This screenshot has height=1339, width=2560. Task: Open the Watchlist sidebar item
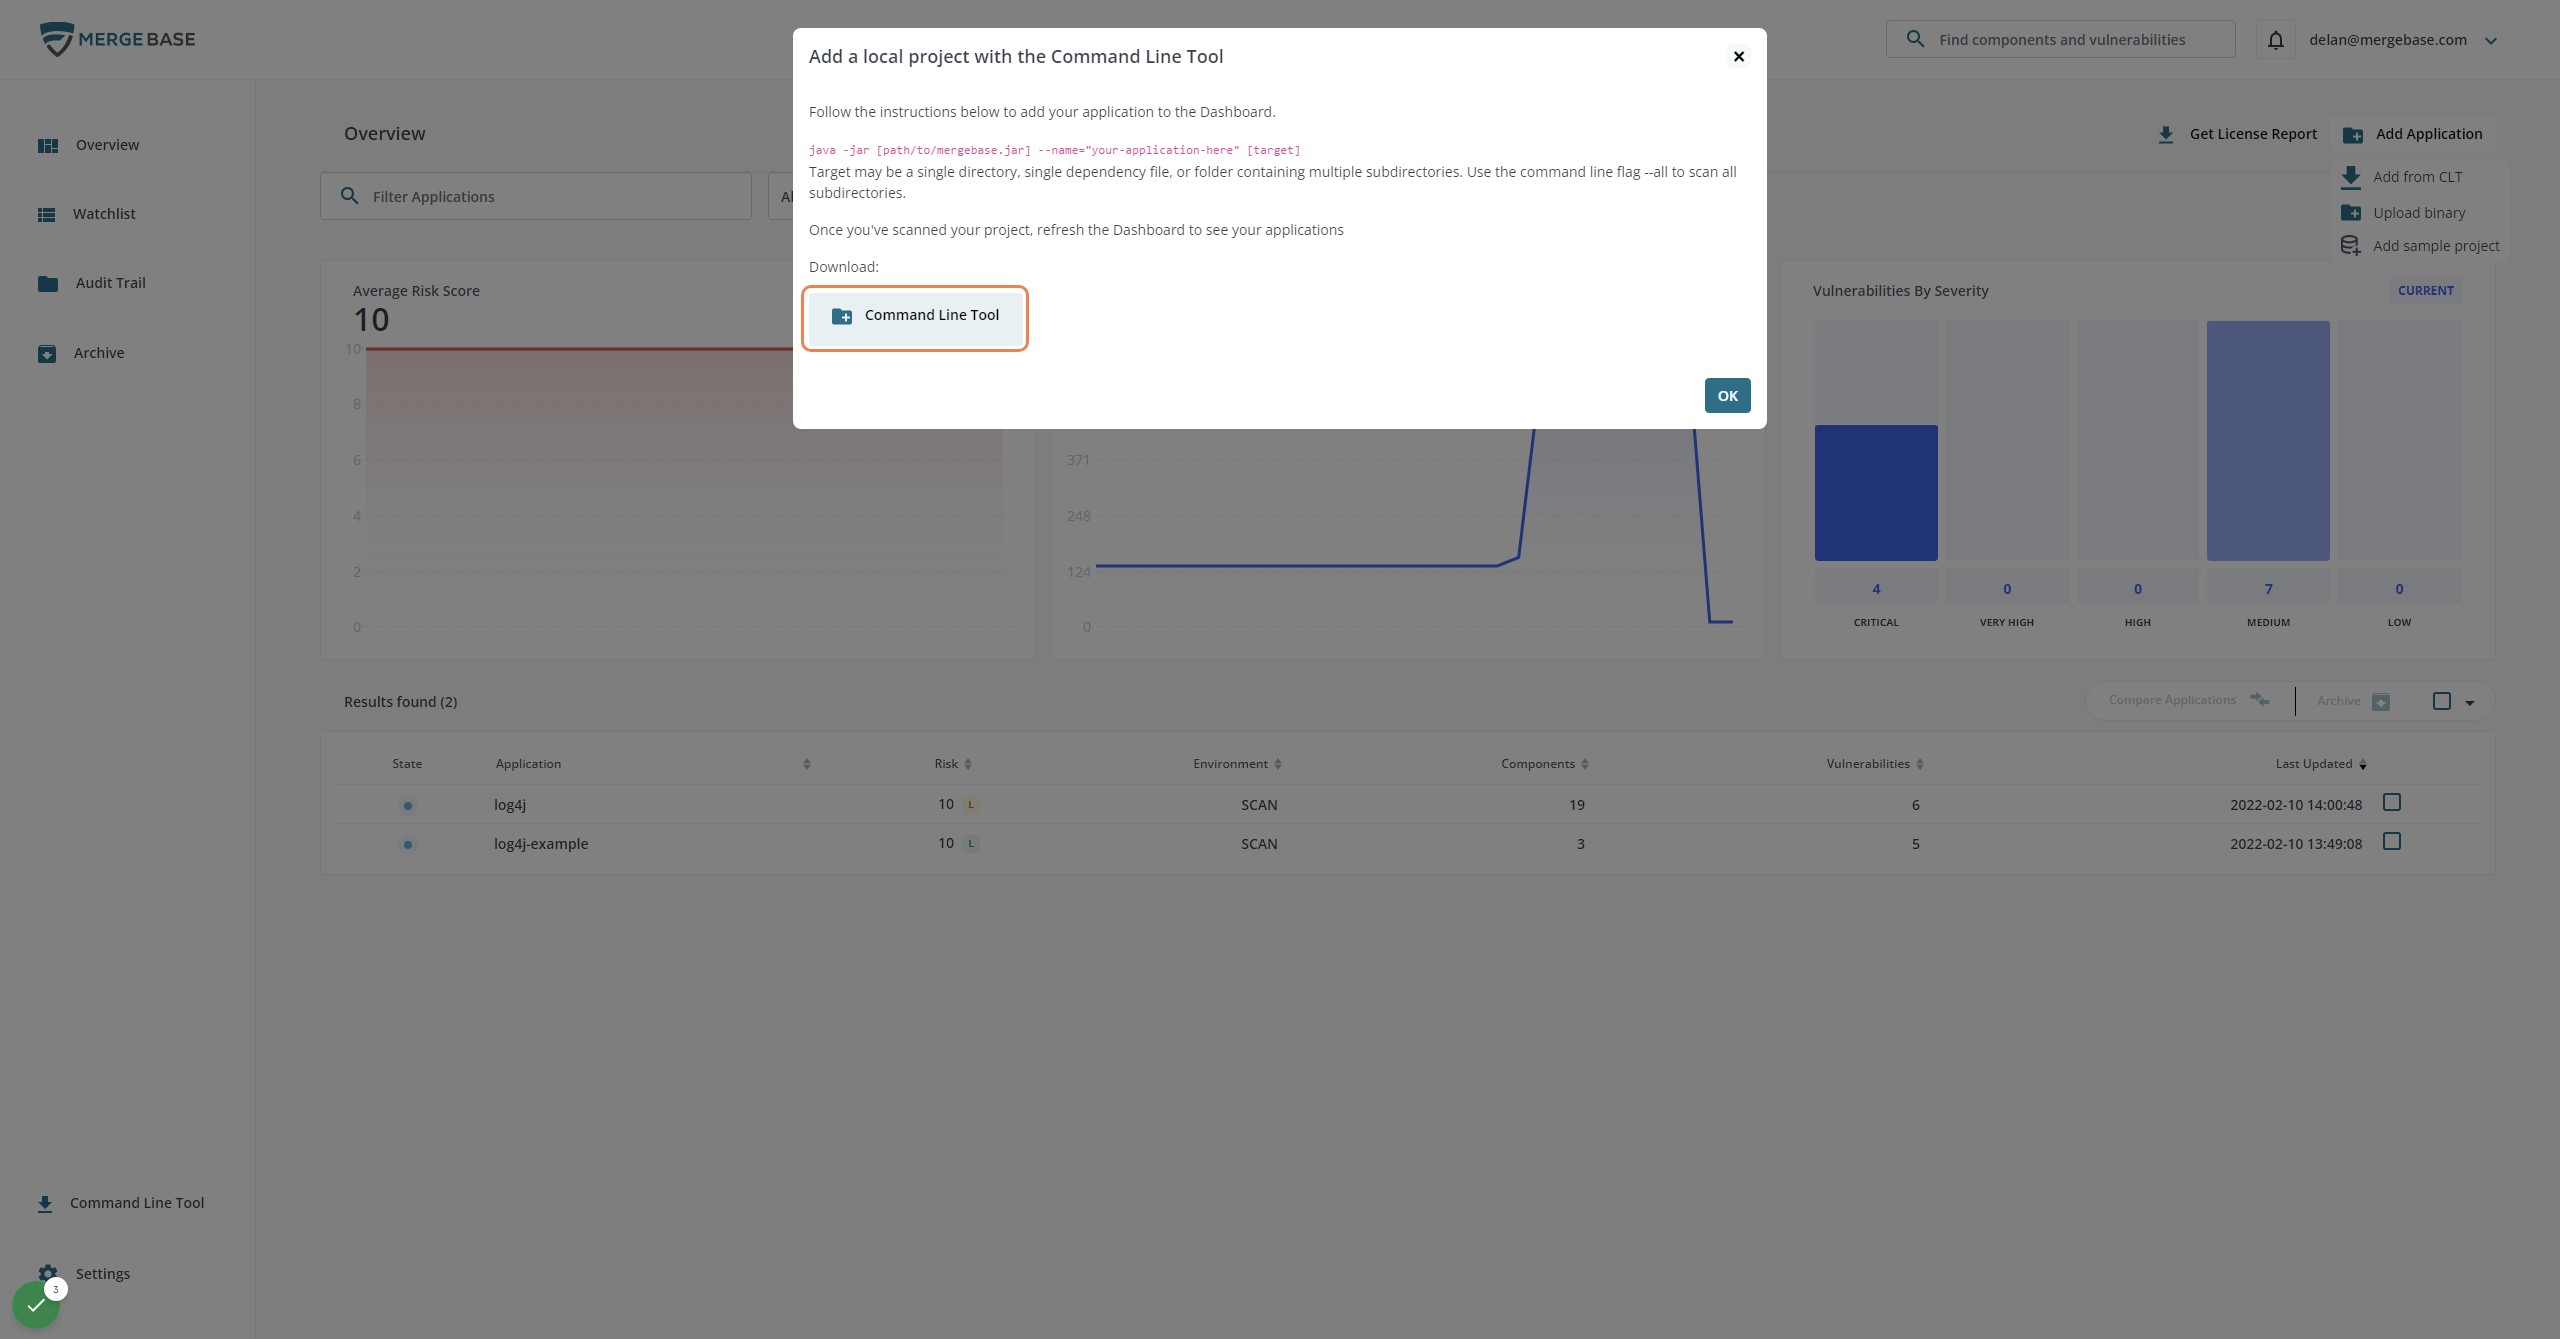pyautogui.click(x=86, y=214)
